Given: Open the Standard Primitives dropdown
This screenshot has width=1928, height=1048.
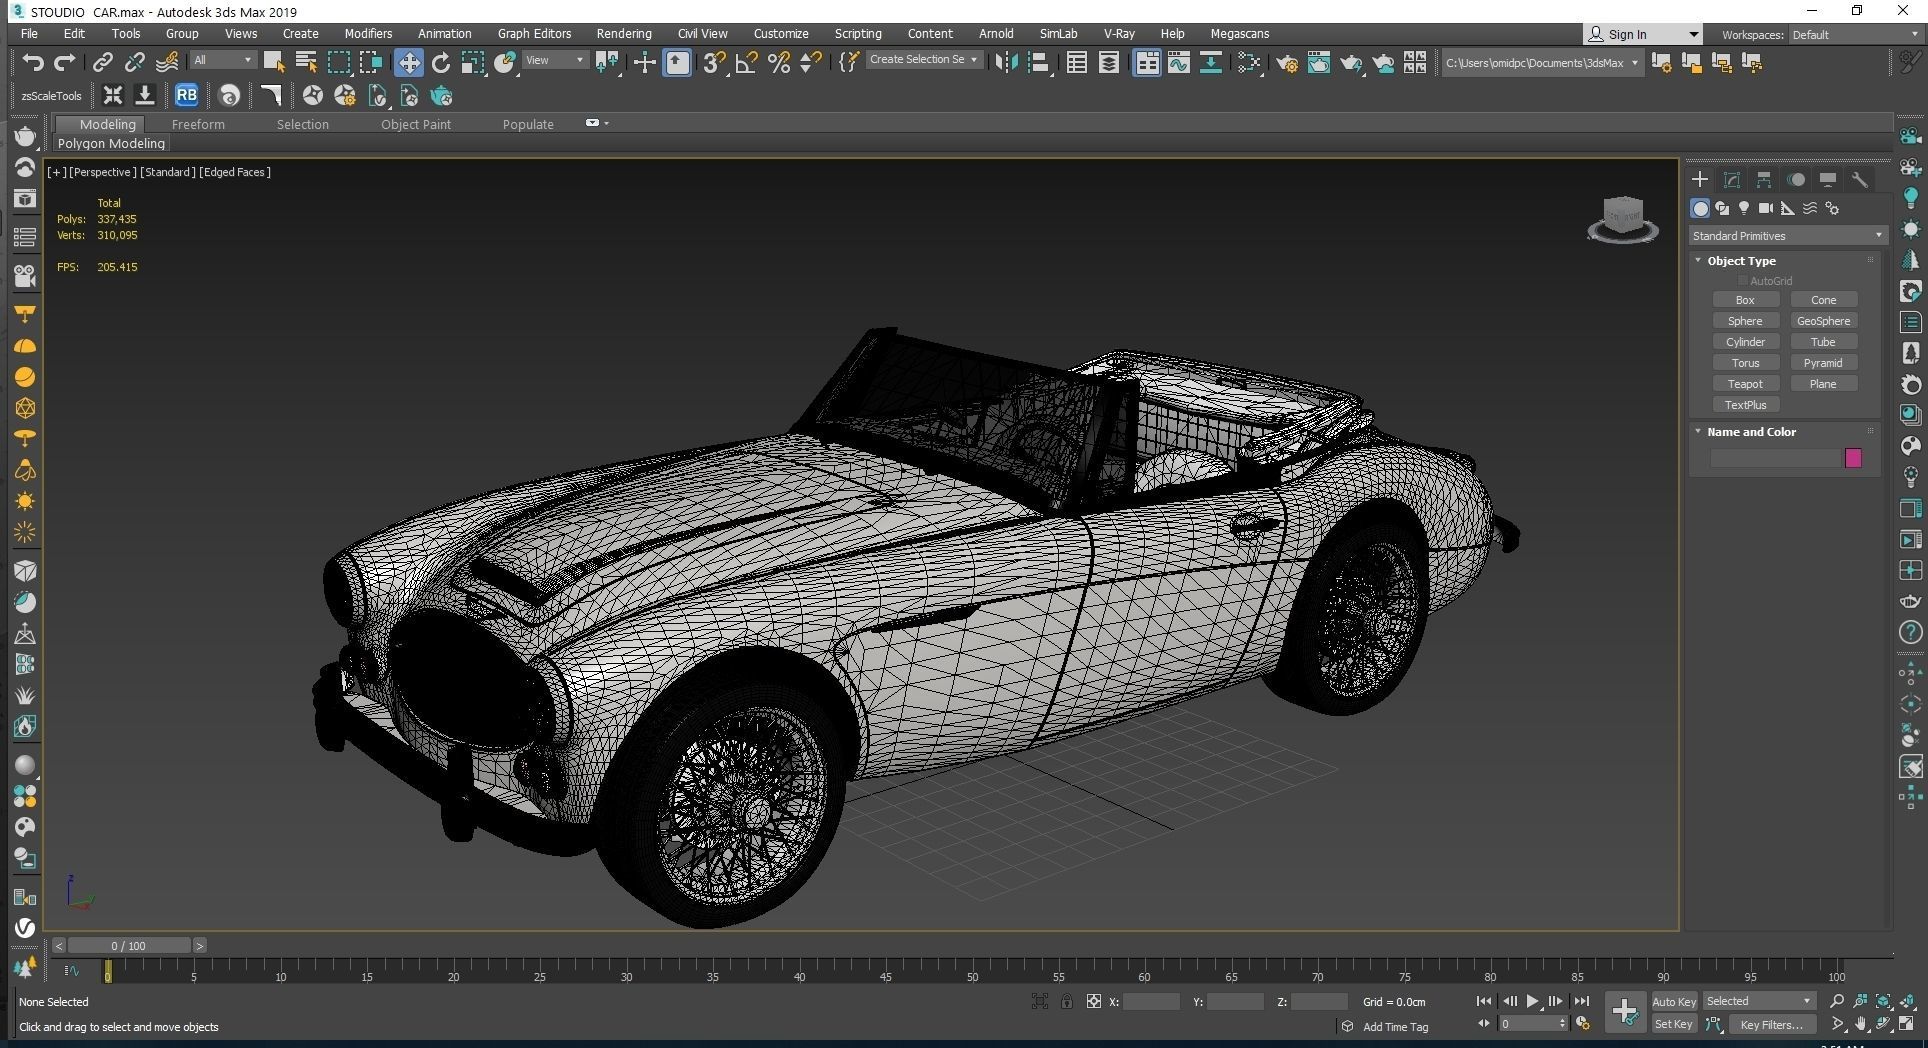Looking at the screenshot, I should [1788, 236].
